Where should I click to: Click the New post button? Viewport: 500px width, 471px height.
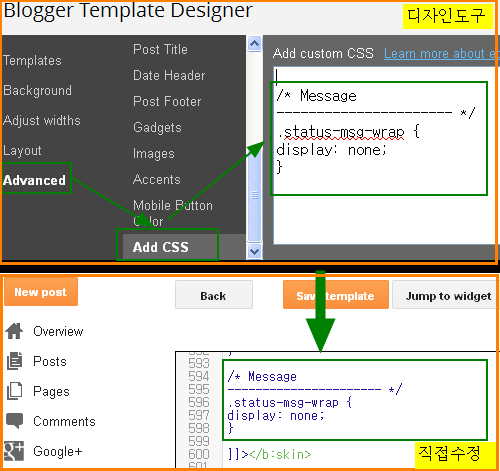(x=41, y=292)
